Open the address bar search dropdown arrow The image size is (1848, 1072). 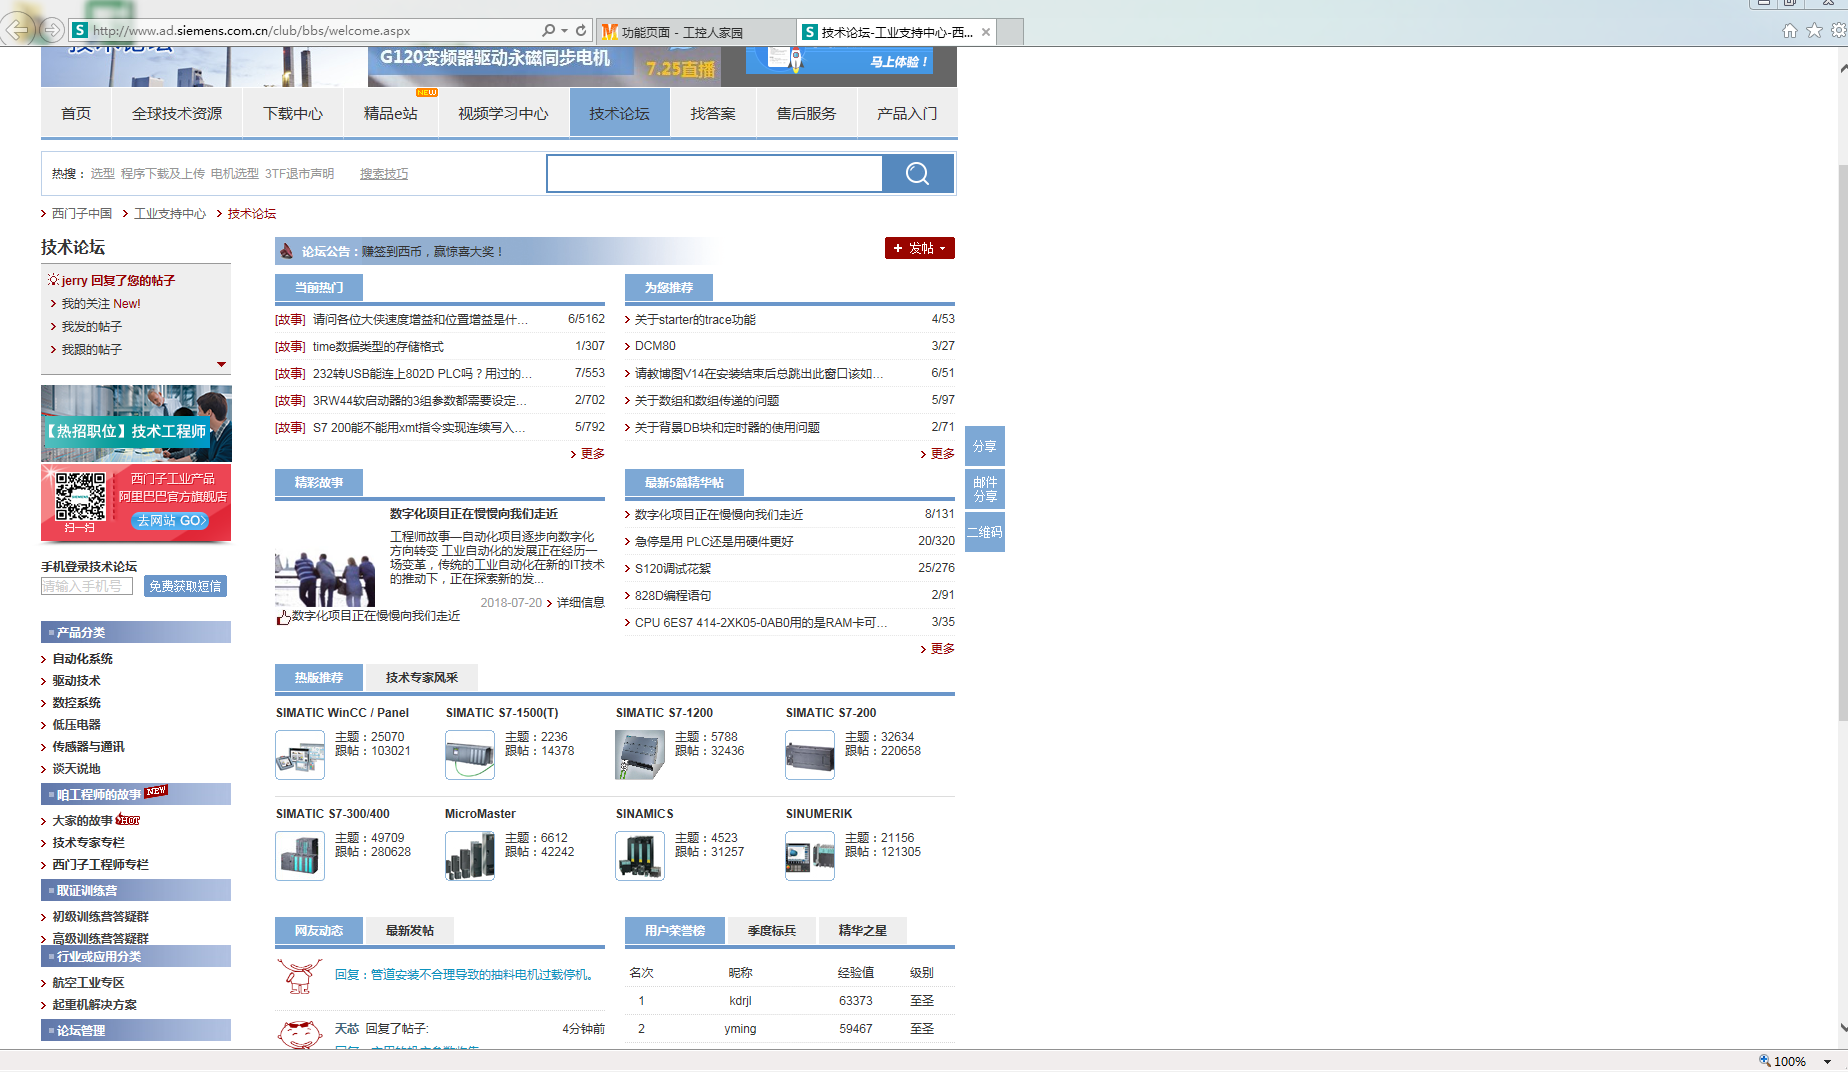(x=564, y=31)
